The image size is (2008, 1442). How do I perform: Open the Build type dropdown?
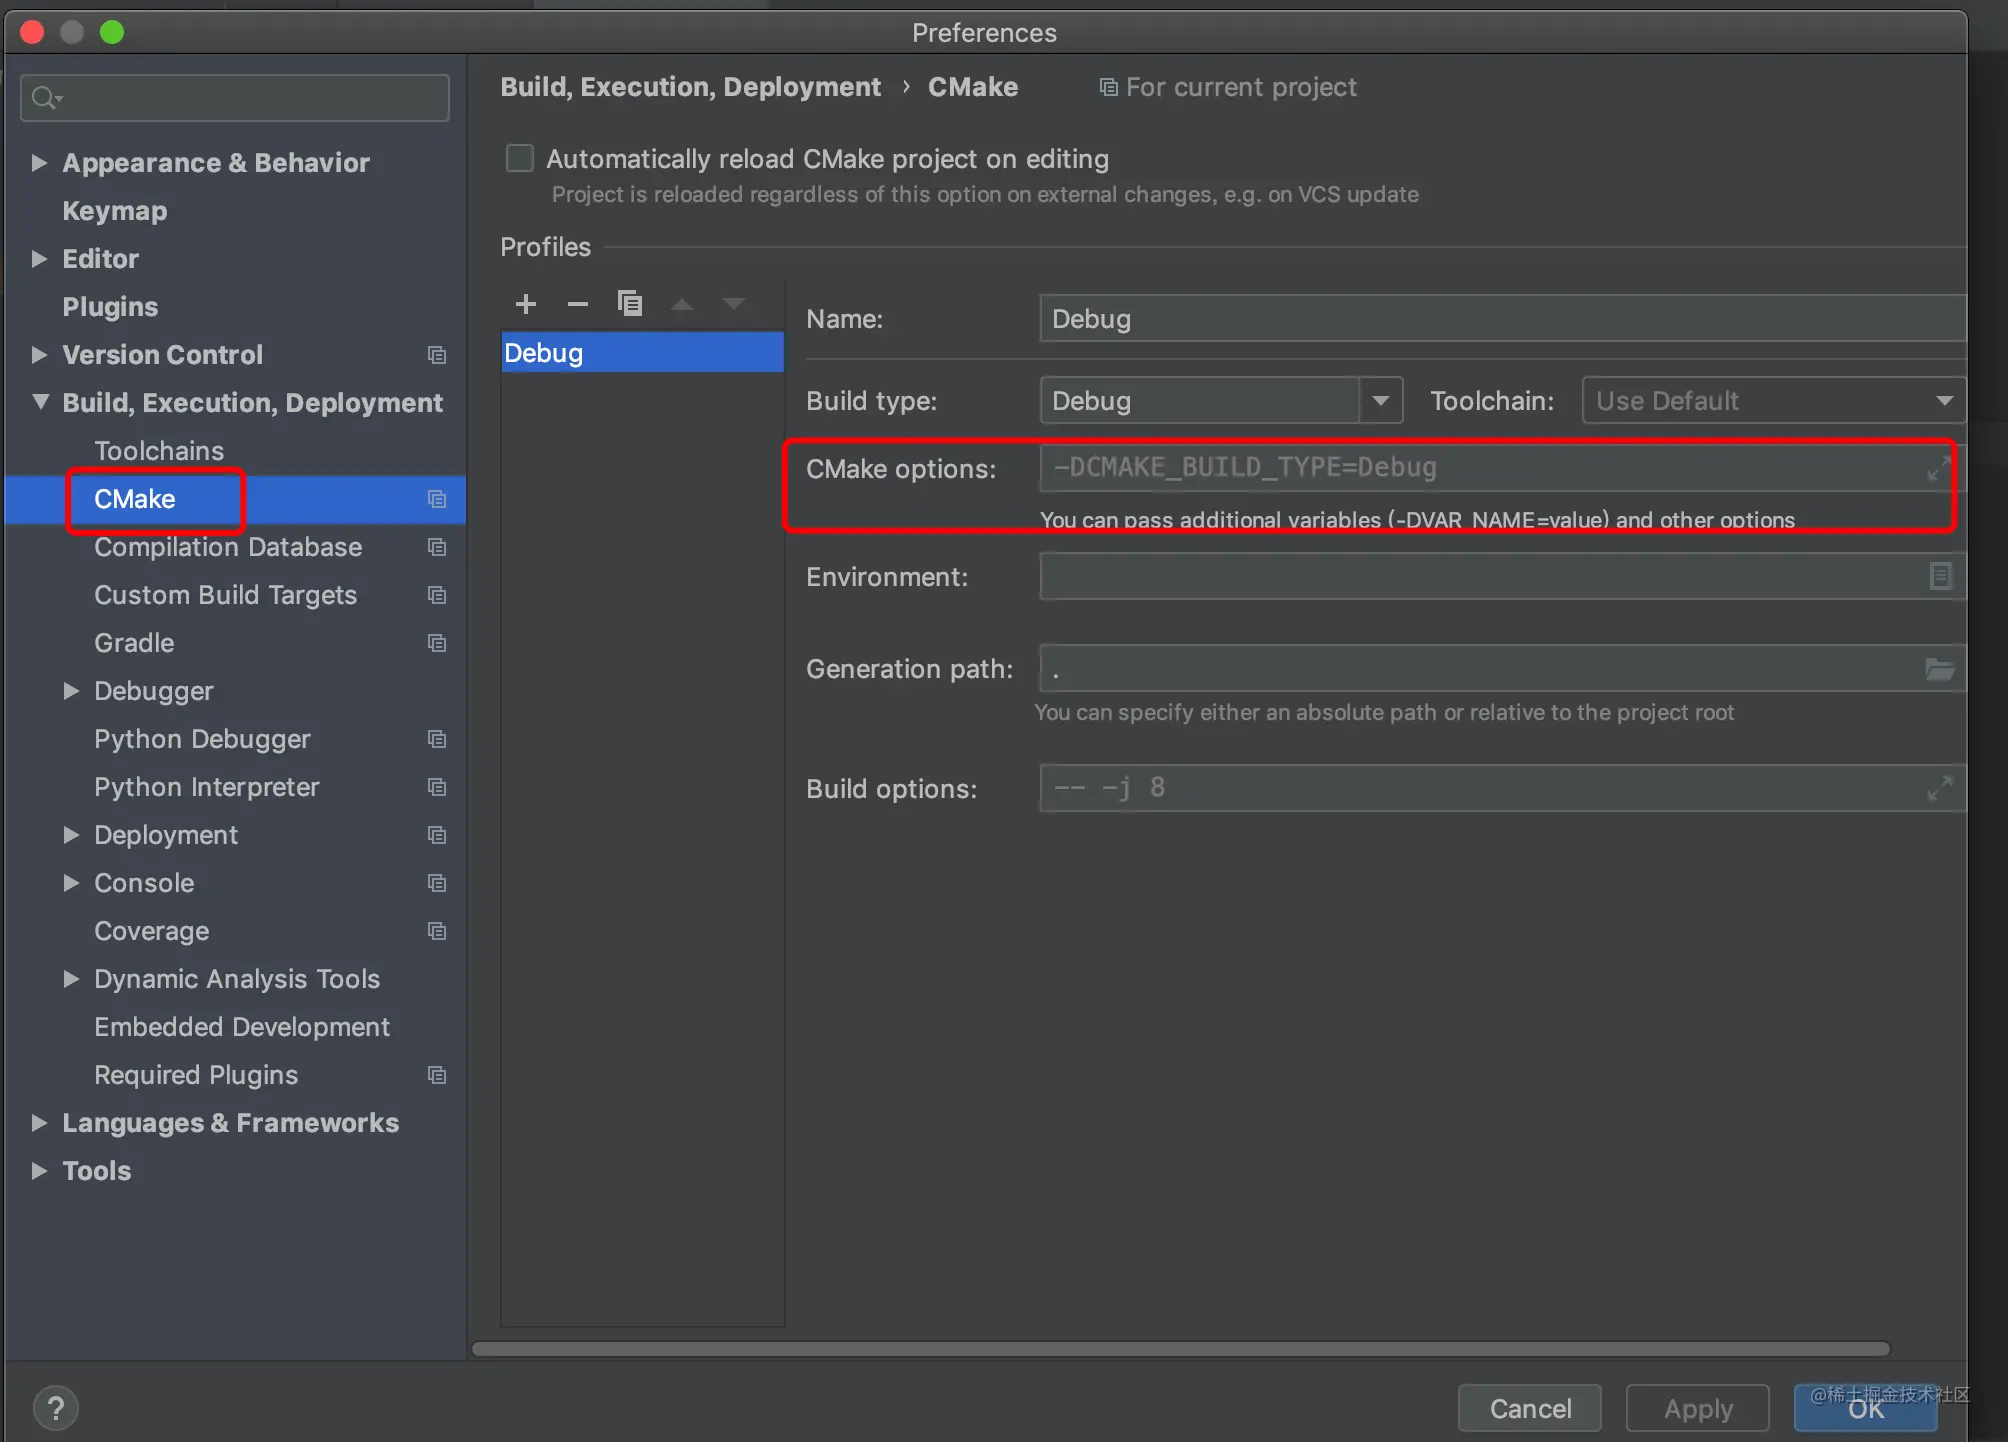pyautogui.click(x=1381, y=401)
